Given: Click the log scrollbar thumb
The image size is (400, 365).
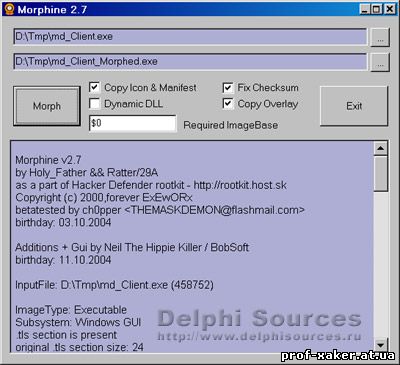Looking at the screenshot, I should (381, 174).
